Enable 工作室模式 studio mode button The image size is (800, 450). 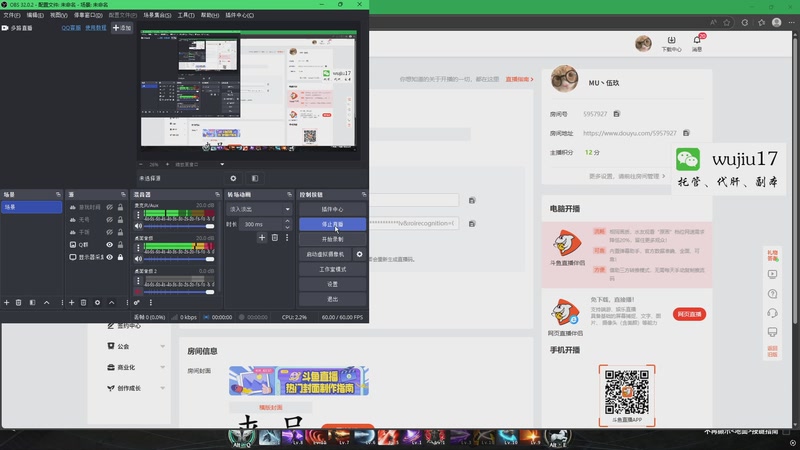pos(332,269)
